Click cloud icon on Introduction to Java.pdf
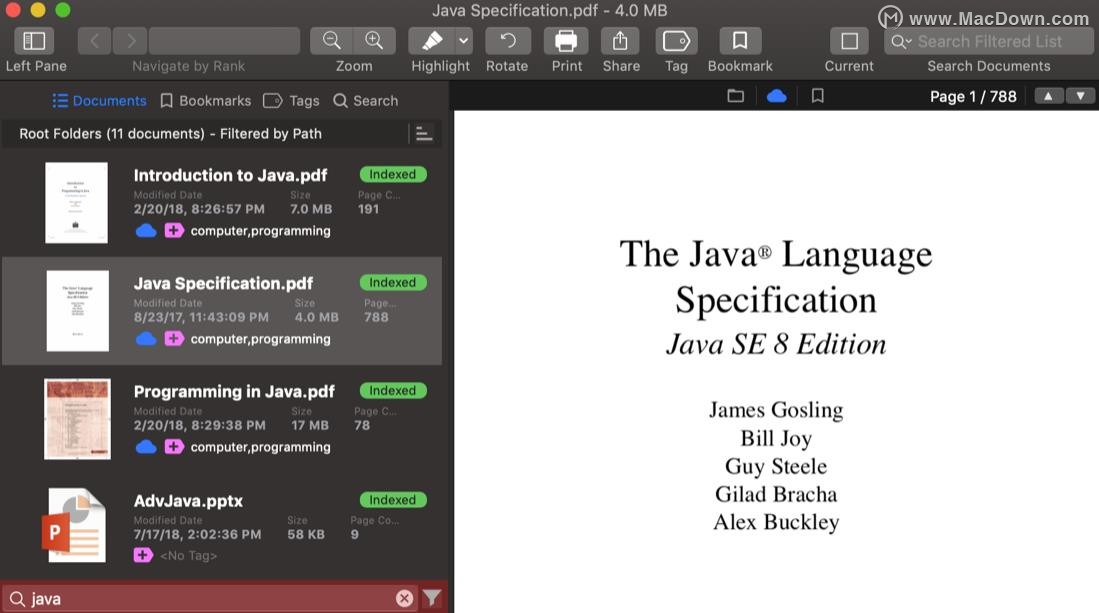Viewport: 1099px width, 613px height. coord(146,230)
